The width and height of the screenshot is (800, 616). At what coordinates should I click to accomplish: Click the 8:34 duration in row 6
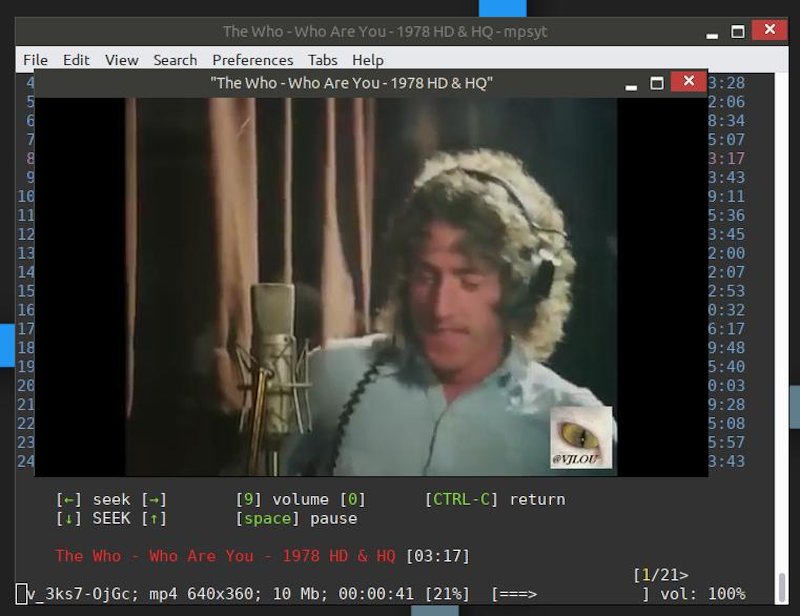coord(726,120)
